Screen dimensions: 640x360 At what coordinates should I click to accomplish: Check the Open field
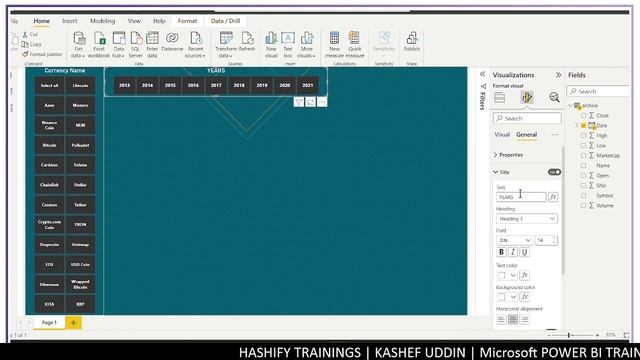[583, 176]
